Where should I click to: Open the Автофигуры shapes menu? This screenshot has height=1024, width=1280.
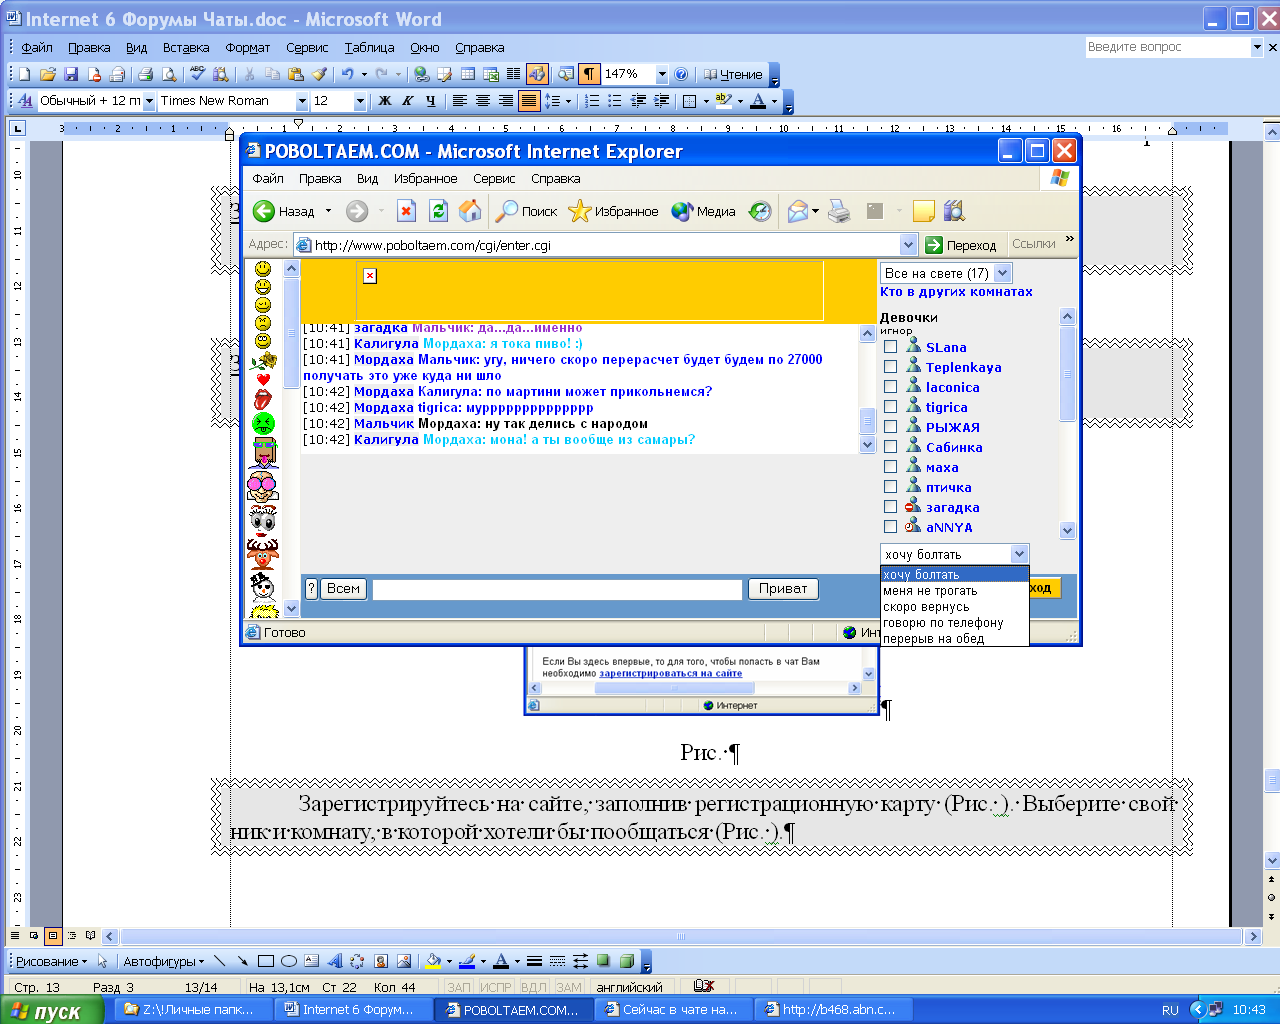click(163, 961)
